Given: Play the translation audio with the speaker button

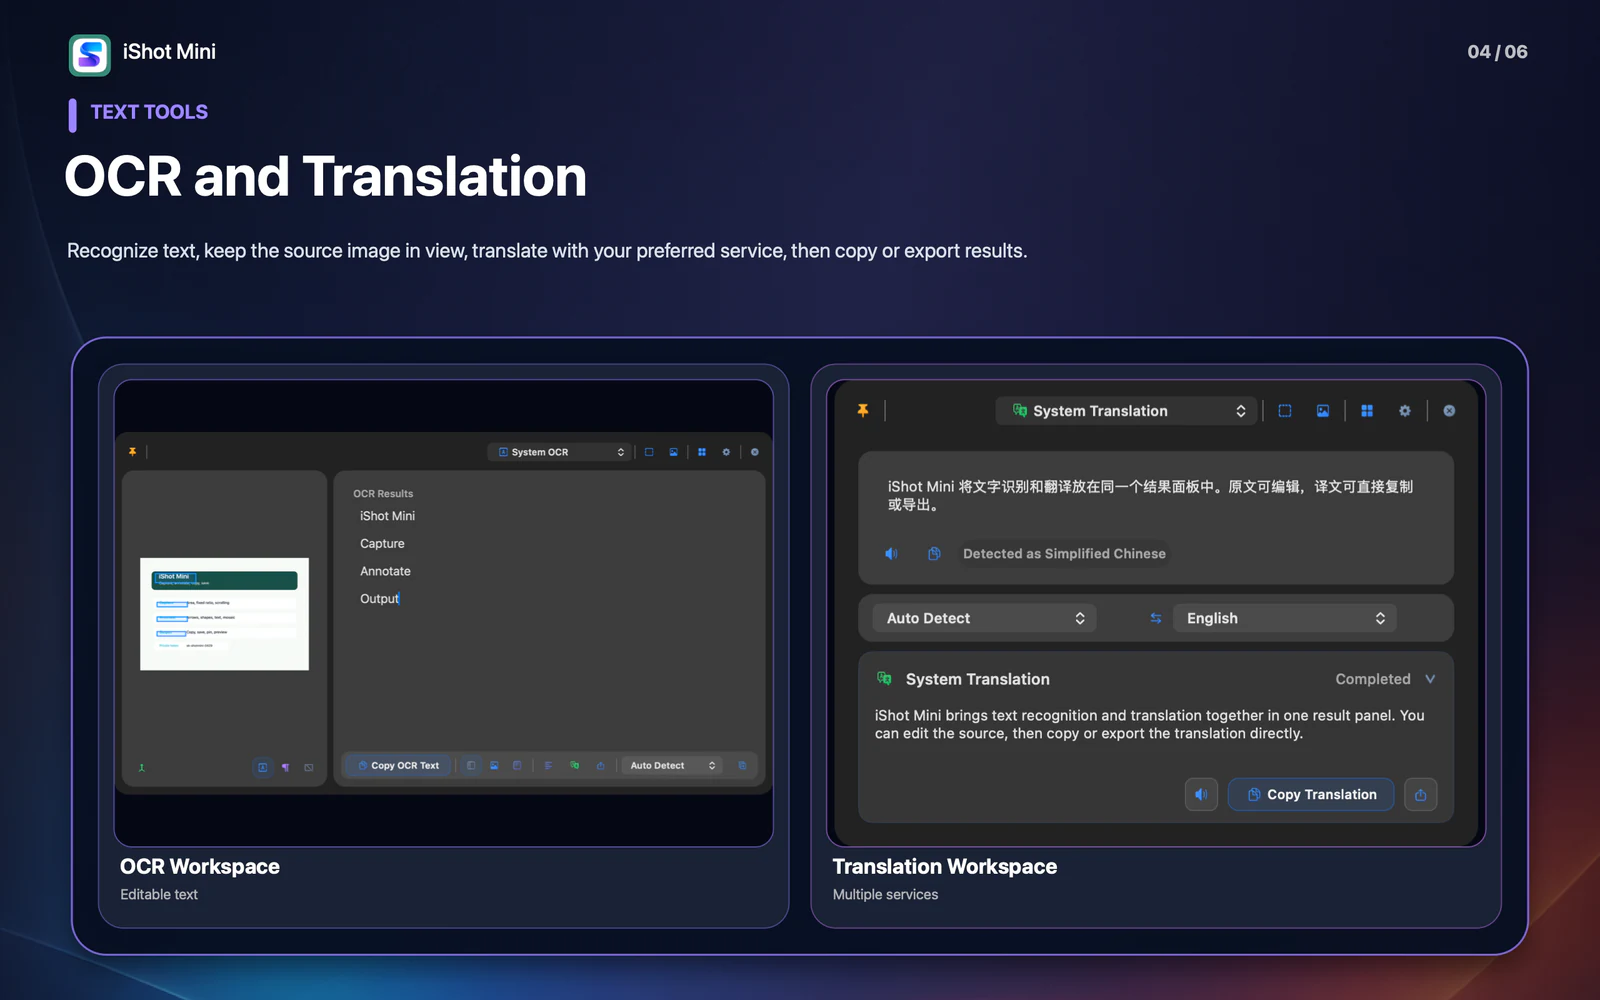Looking at the screenshot, I should click(1201, 794).
